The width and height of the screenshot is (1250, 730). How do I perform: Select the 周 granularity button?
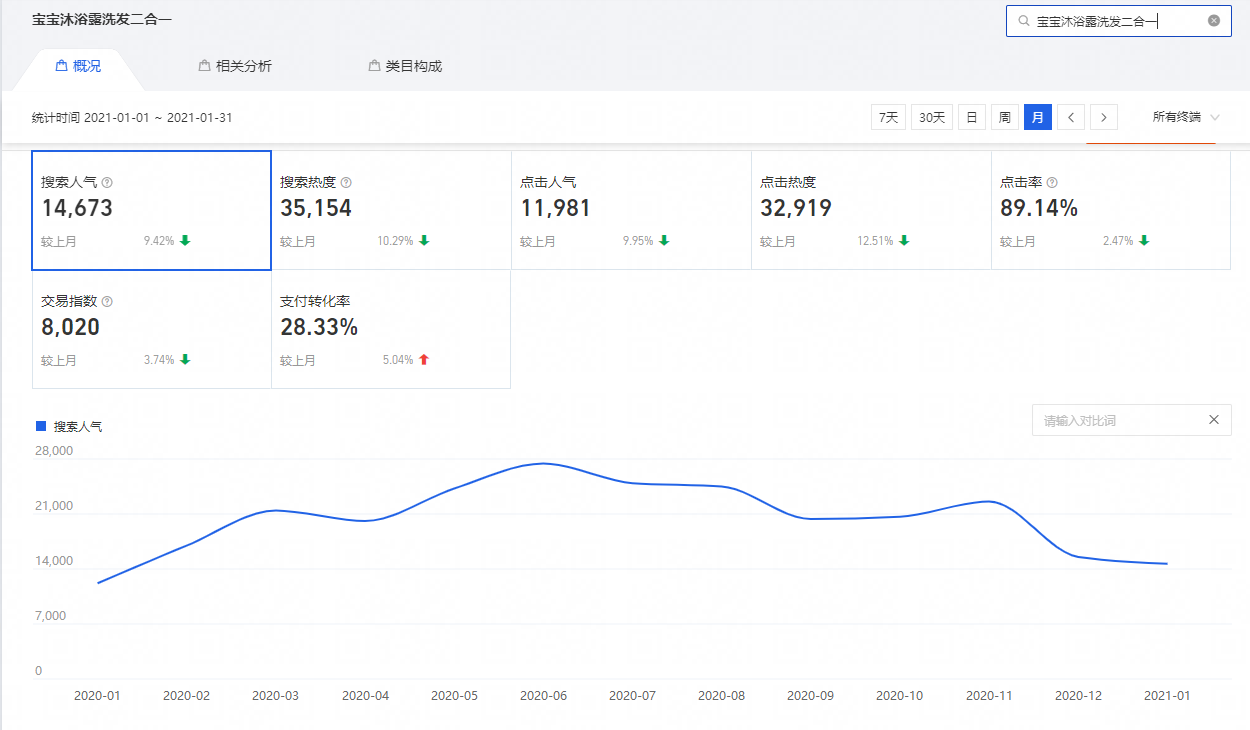(1004, 118)
